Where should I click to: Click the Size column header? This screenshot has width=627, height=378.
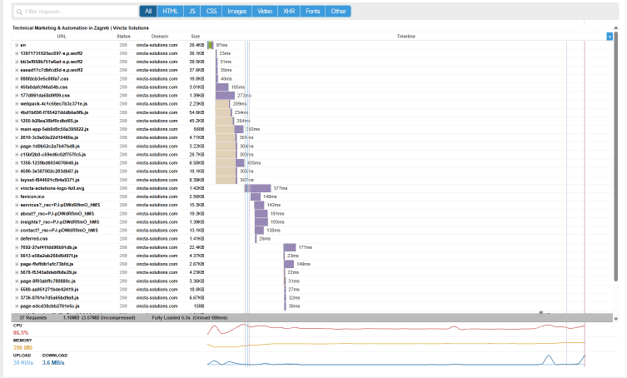pyautogui.click(x=195, y=36)
